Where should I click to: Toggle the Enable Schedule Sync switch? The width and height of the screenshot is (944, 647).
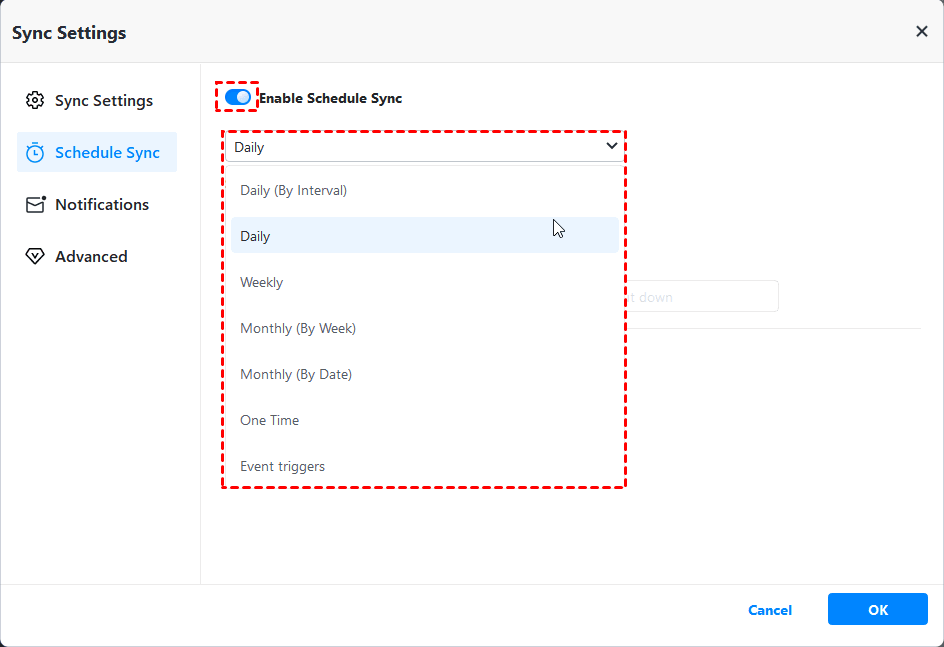coord(238,97)
